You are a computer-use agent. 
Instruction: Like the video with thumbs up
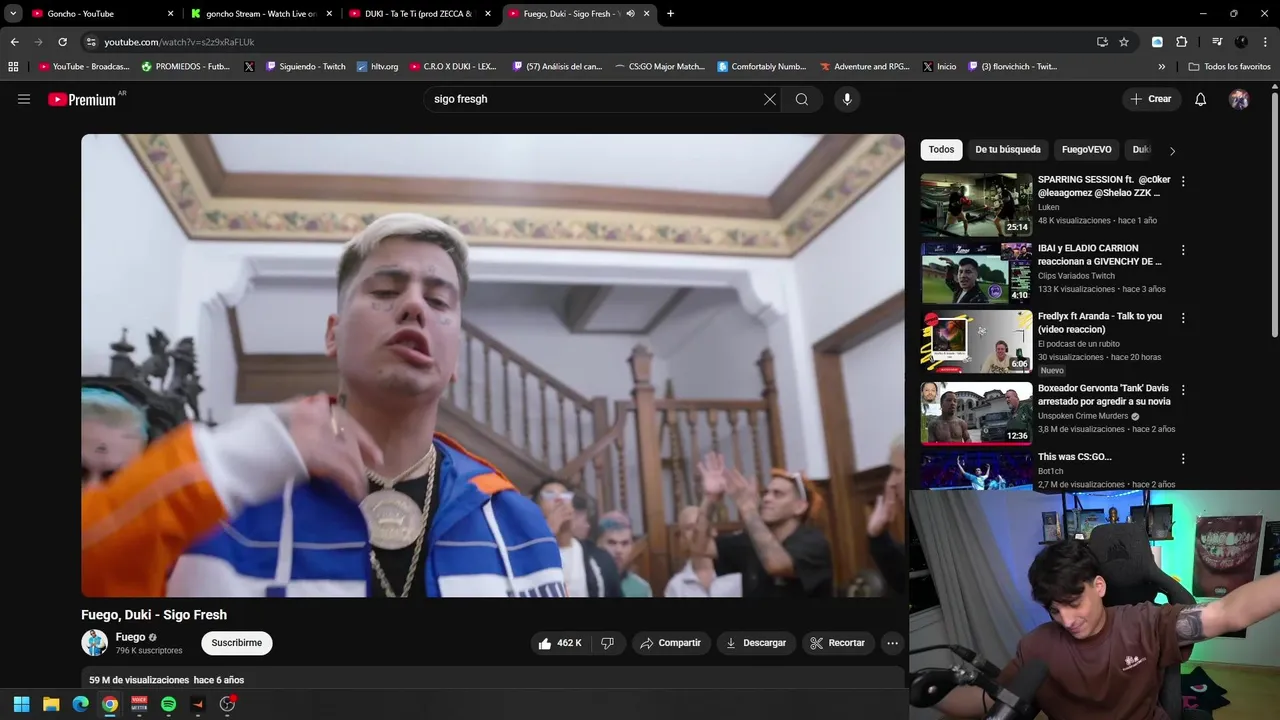[x=560, y=643]
